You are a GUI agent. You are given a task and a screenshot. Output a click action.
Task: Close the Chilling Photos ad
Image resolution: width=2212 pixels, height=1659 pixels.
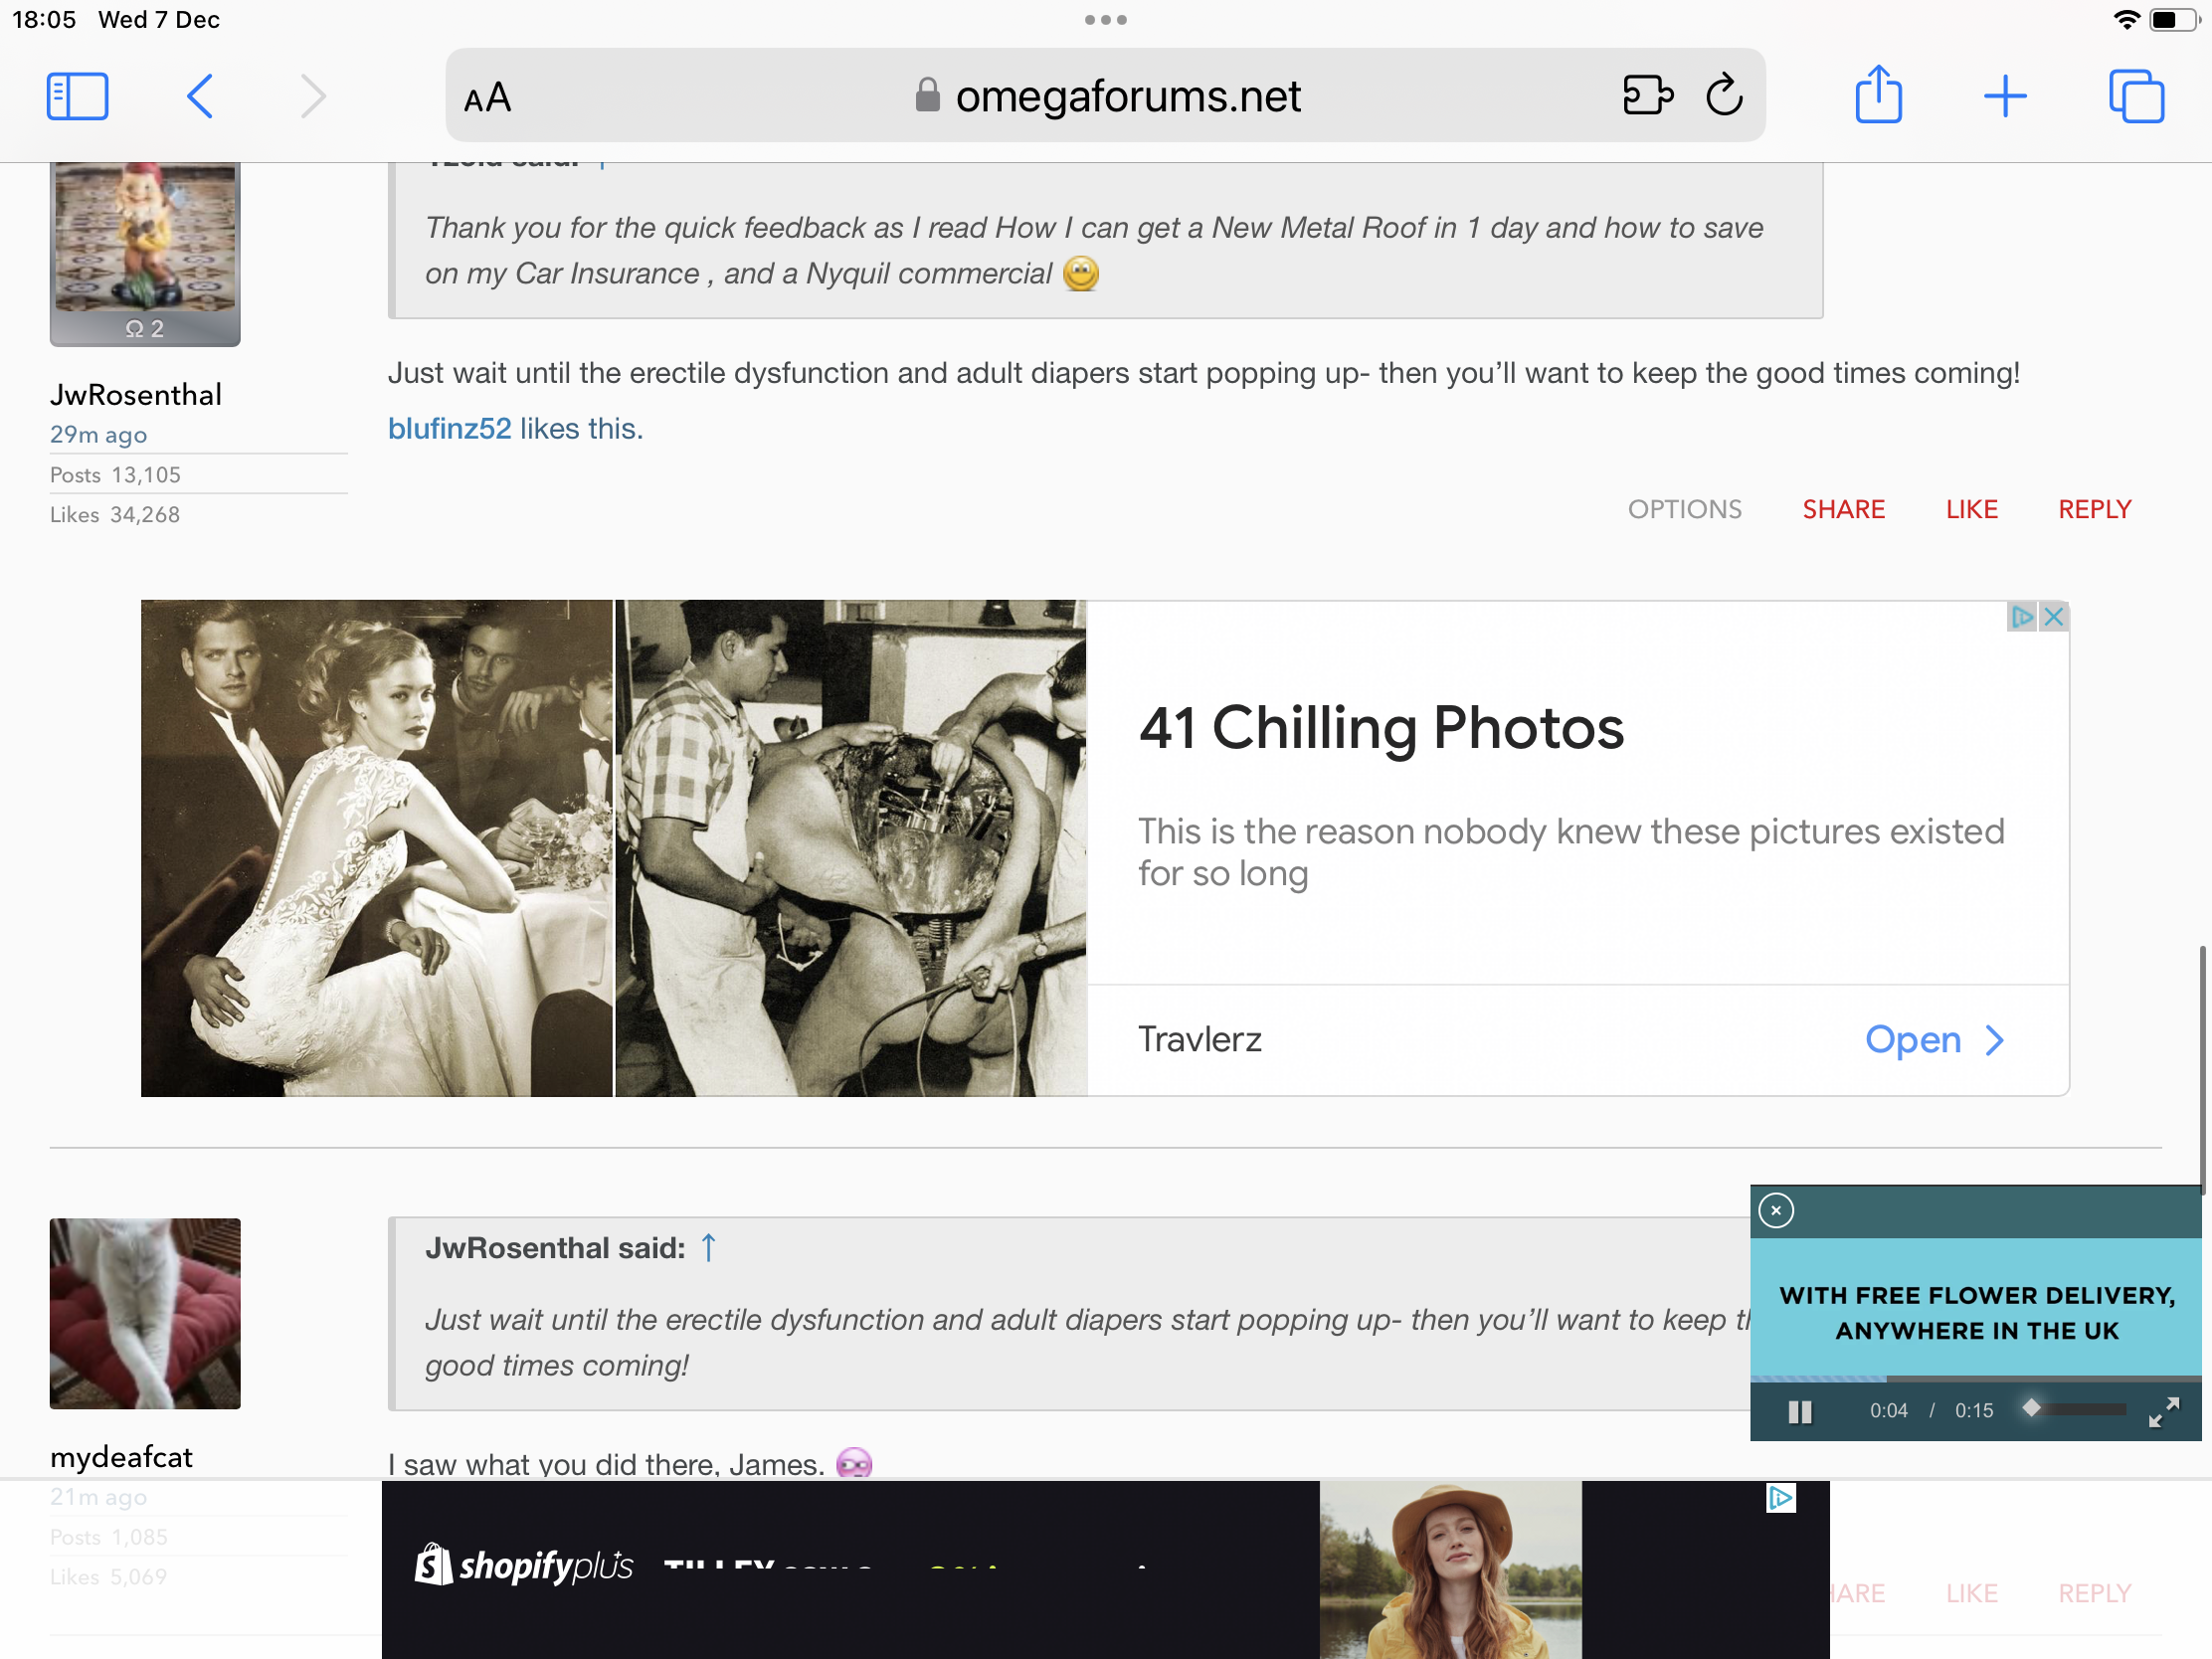[2053, 617]
